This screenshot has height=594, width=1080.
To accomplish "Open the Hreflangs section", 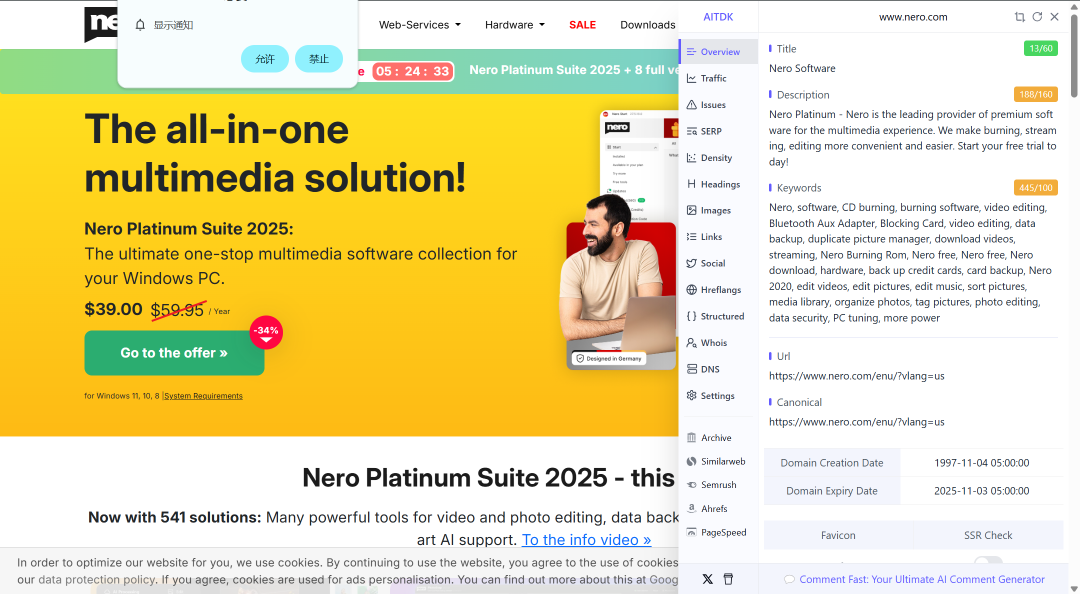I will click(718, 289).
